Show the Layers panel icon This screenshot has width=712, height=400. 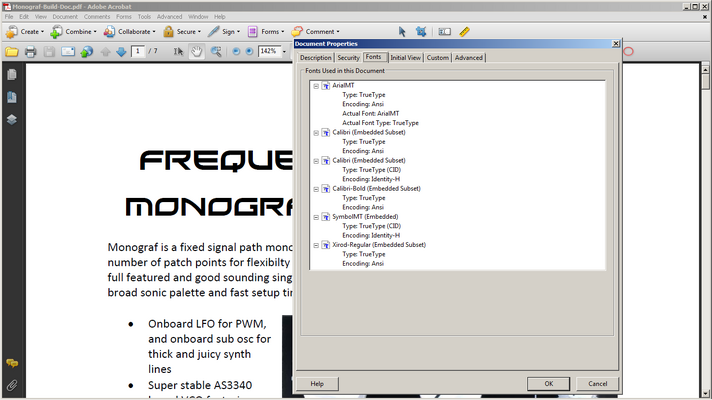coord(12,119)
